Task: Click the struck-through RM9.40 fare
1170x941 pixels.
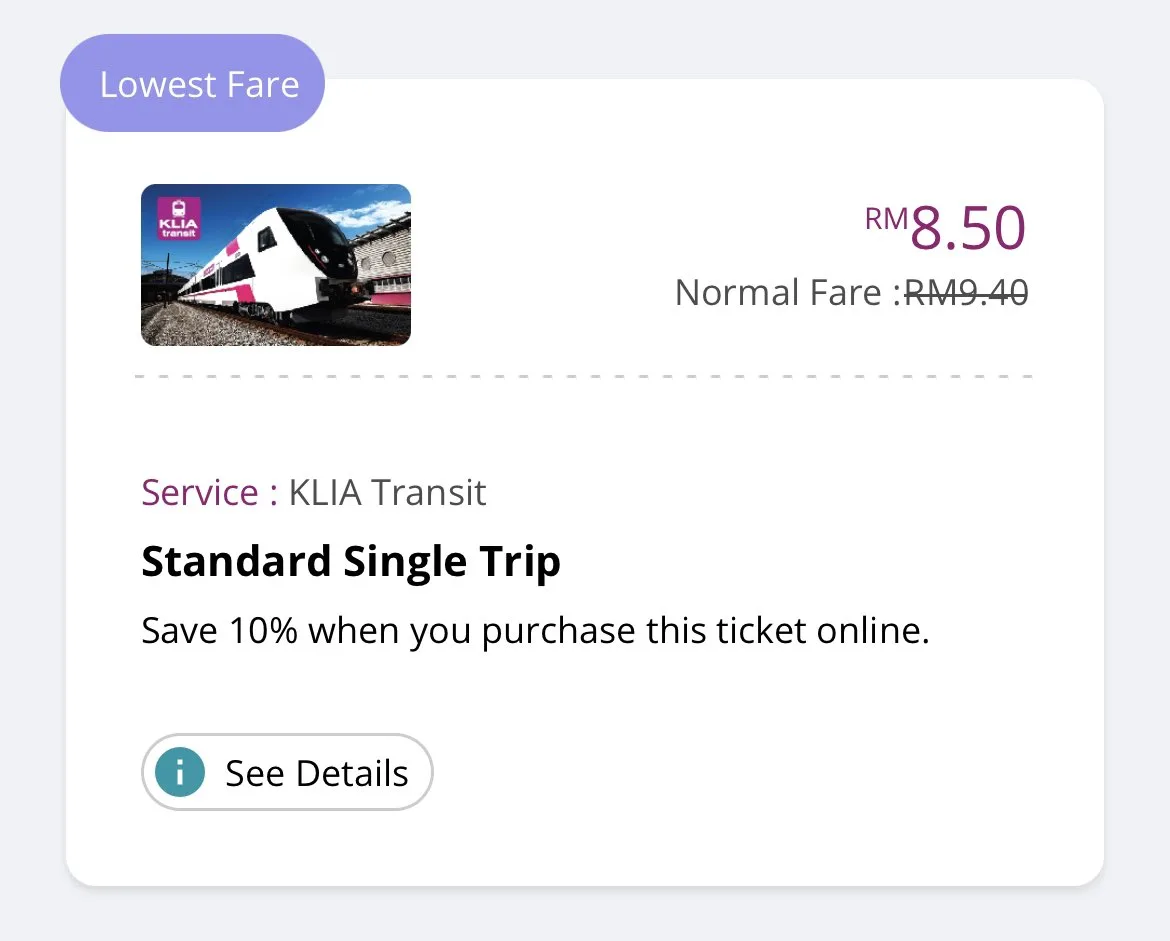Action: pos(966,293)
